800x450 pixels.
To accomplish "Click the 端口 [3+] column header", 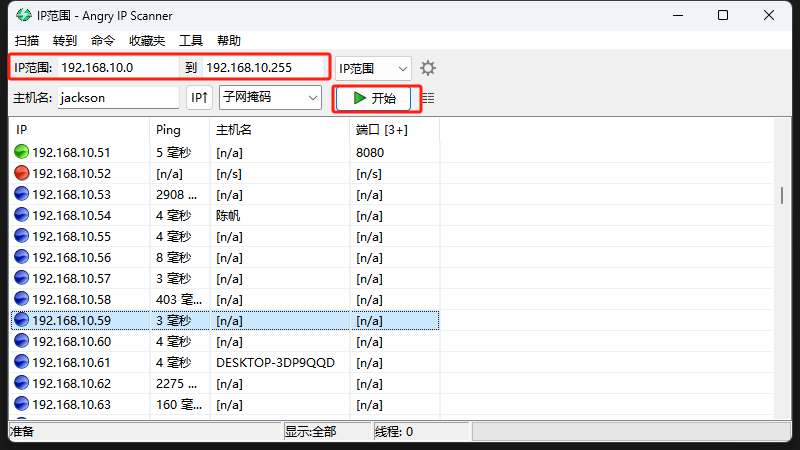I will tap(395, 130).
